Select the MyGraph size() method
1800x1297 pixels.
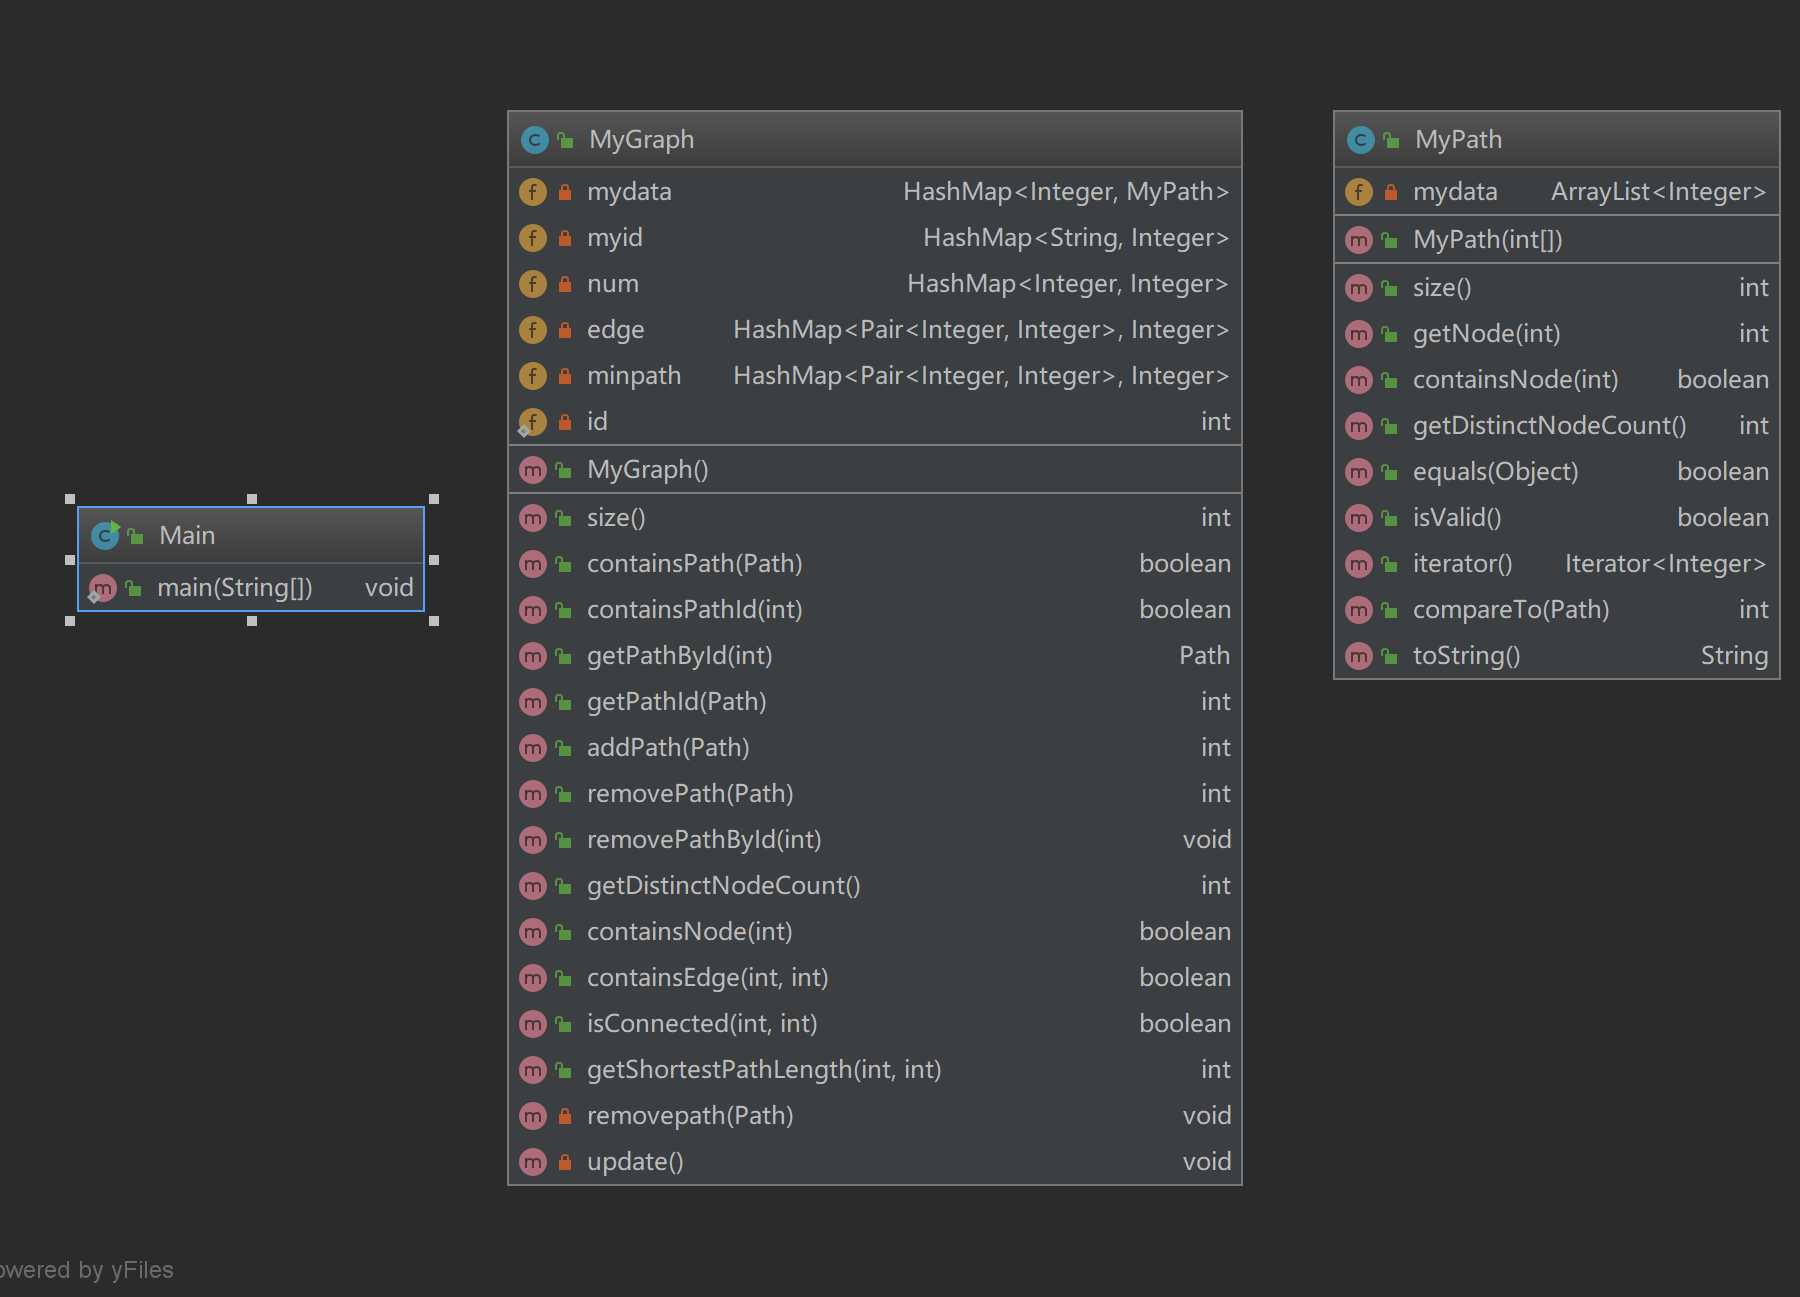coord(875,518)
